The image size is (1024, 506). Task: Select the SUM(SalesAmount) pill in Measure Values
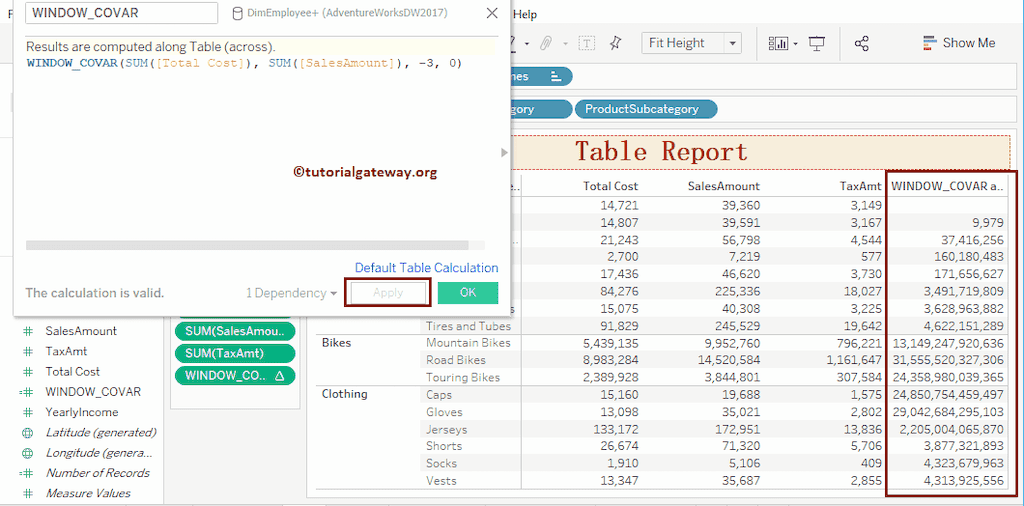235,331
